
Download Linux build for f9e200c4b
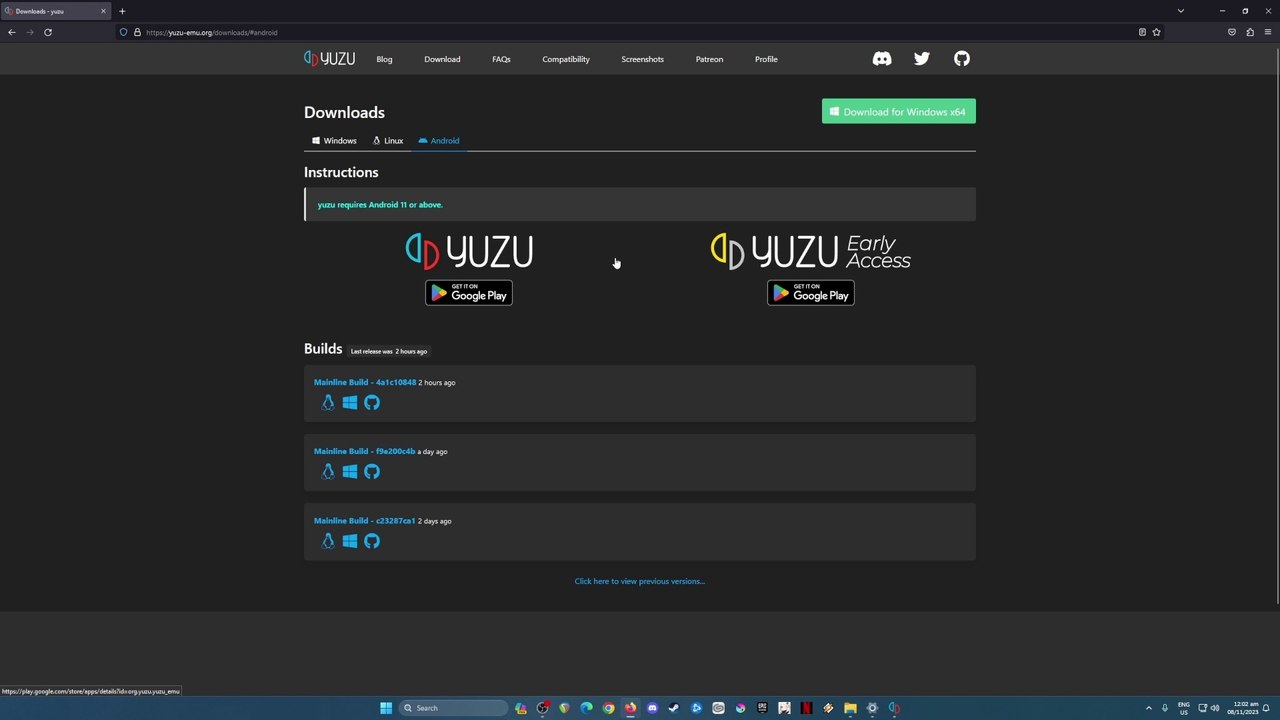(328, 472)
